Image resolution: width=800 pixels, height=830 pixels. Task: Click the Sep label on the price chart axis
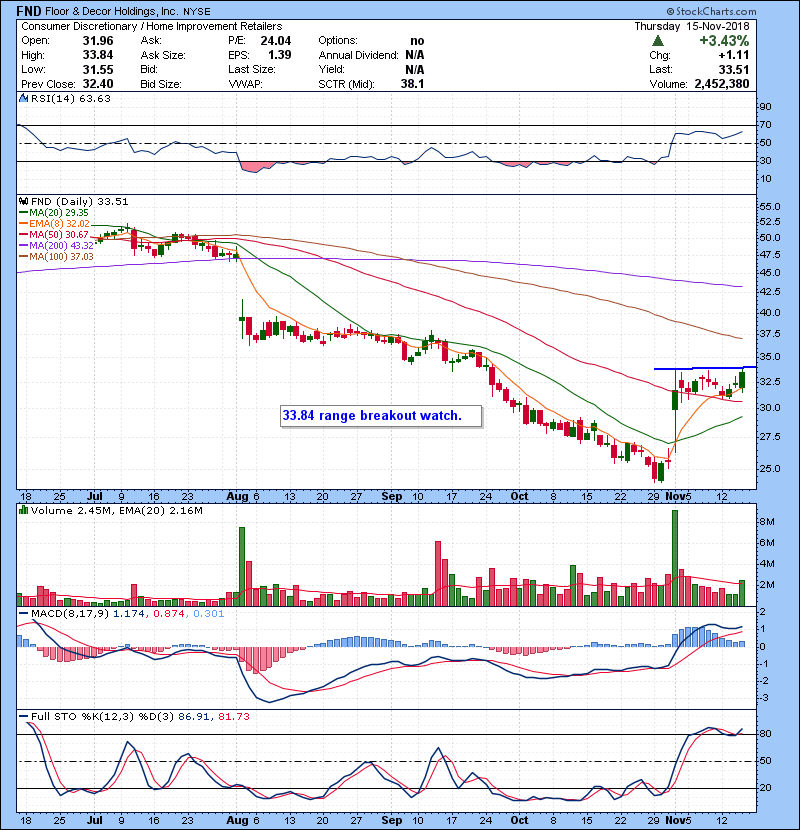pyautogui.click(x=391, y=497)
